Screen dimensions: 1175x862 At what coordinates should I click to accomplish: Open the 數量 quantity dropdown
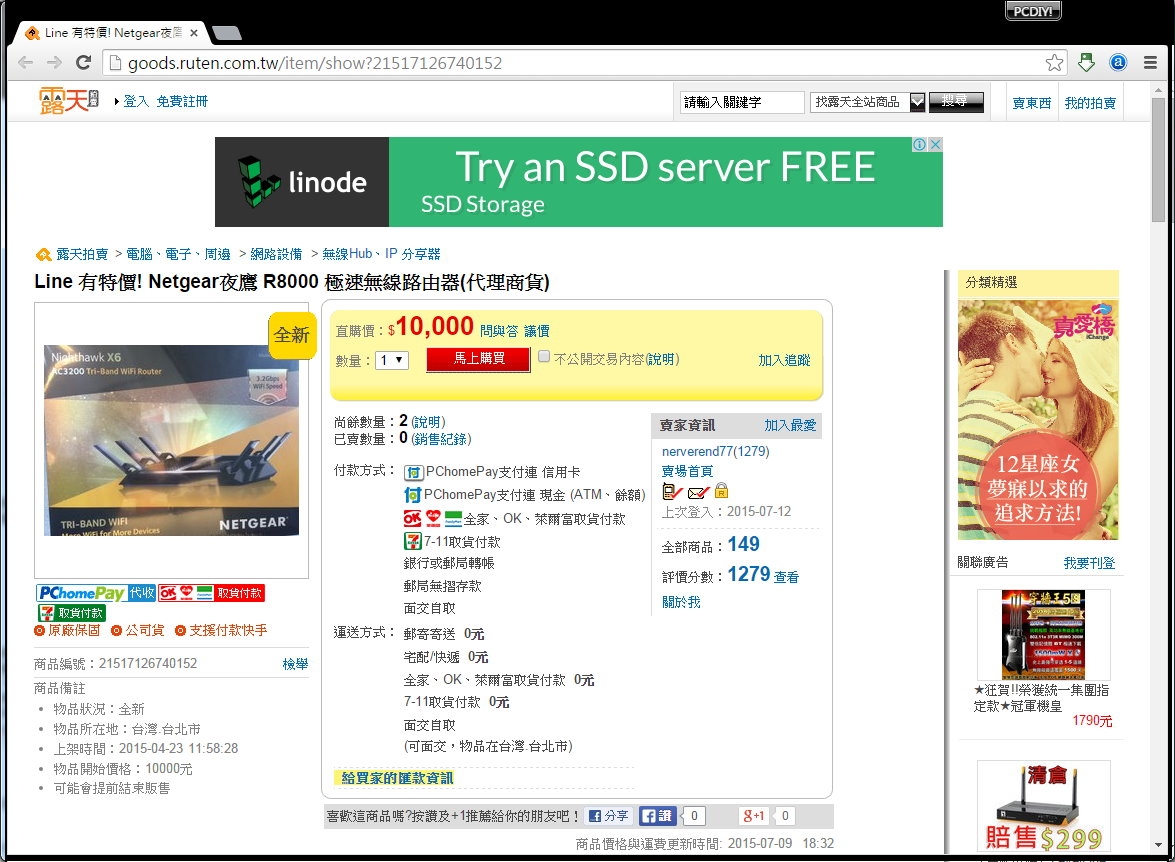pos(392,361)
